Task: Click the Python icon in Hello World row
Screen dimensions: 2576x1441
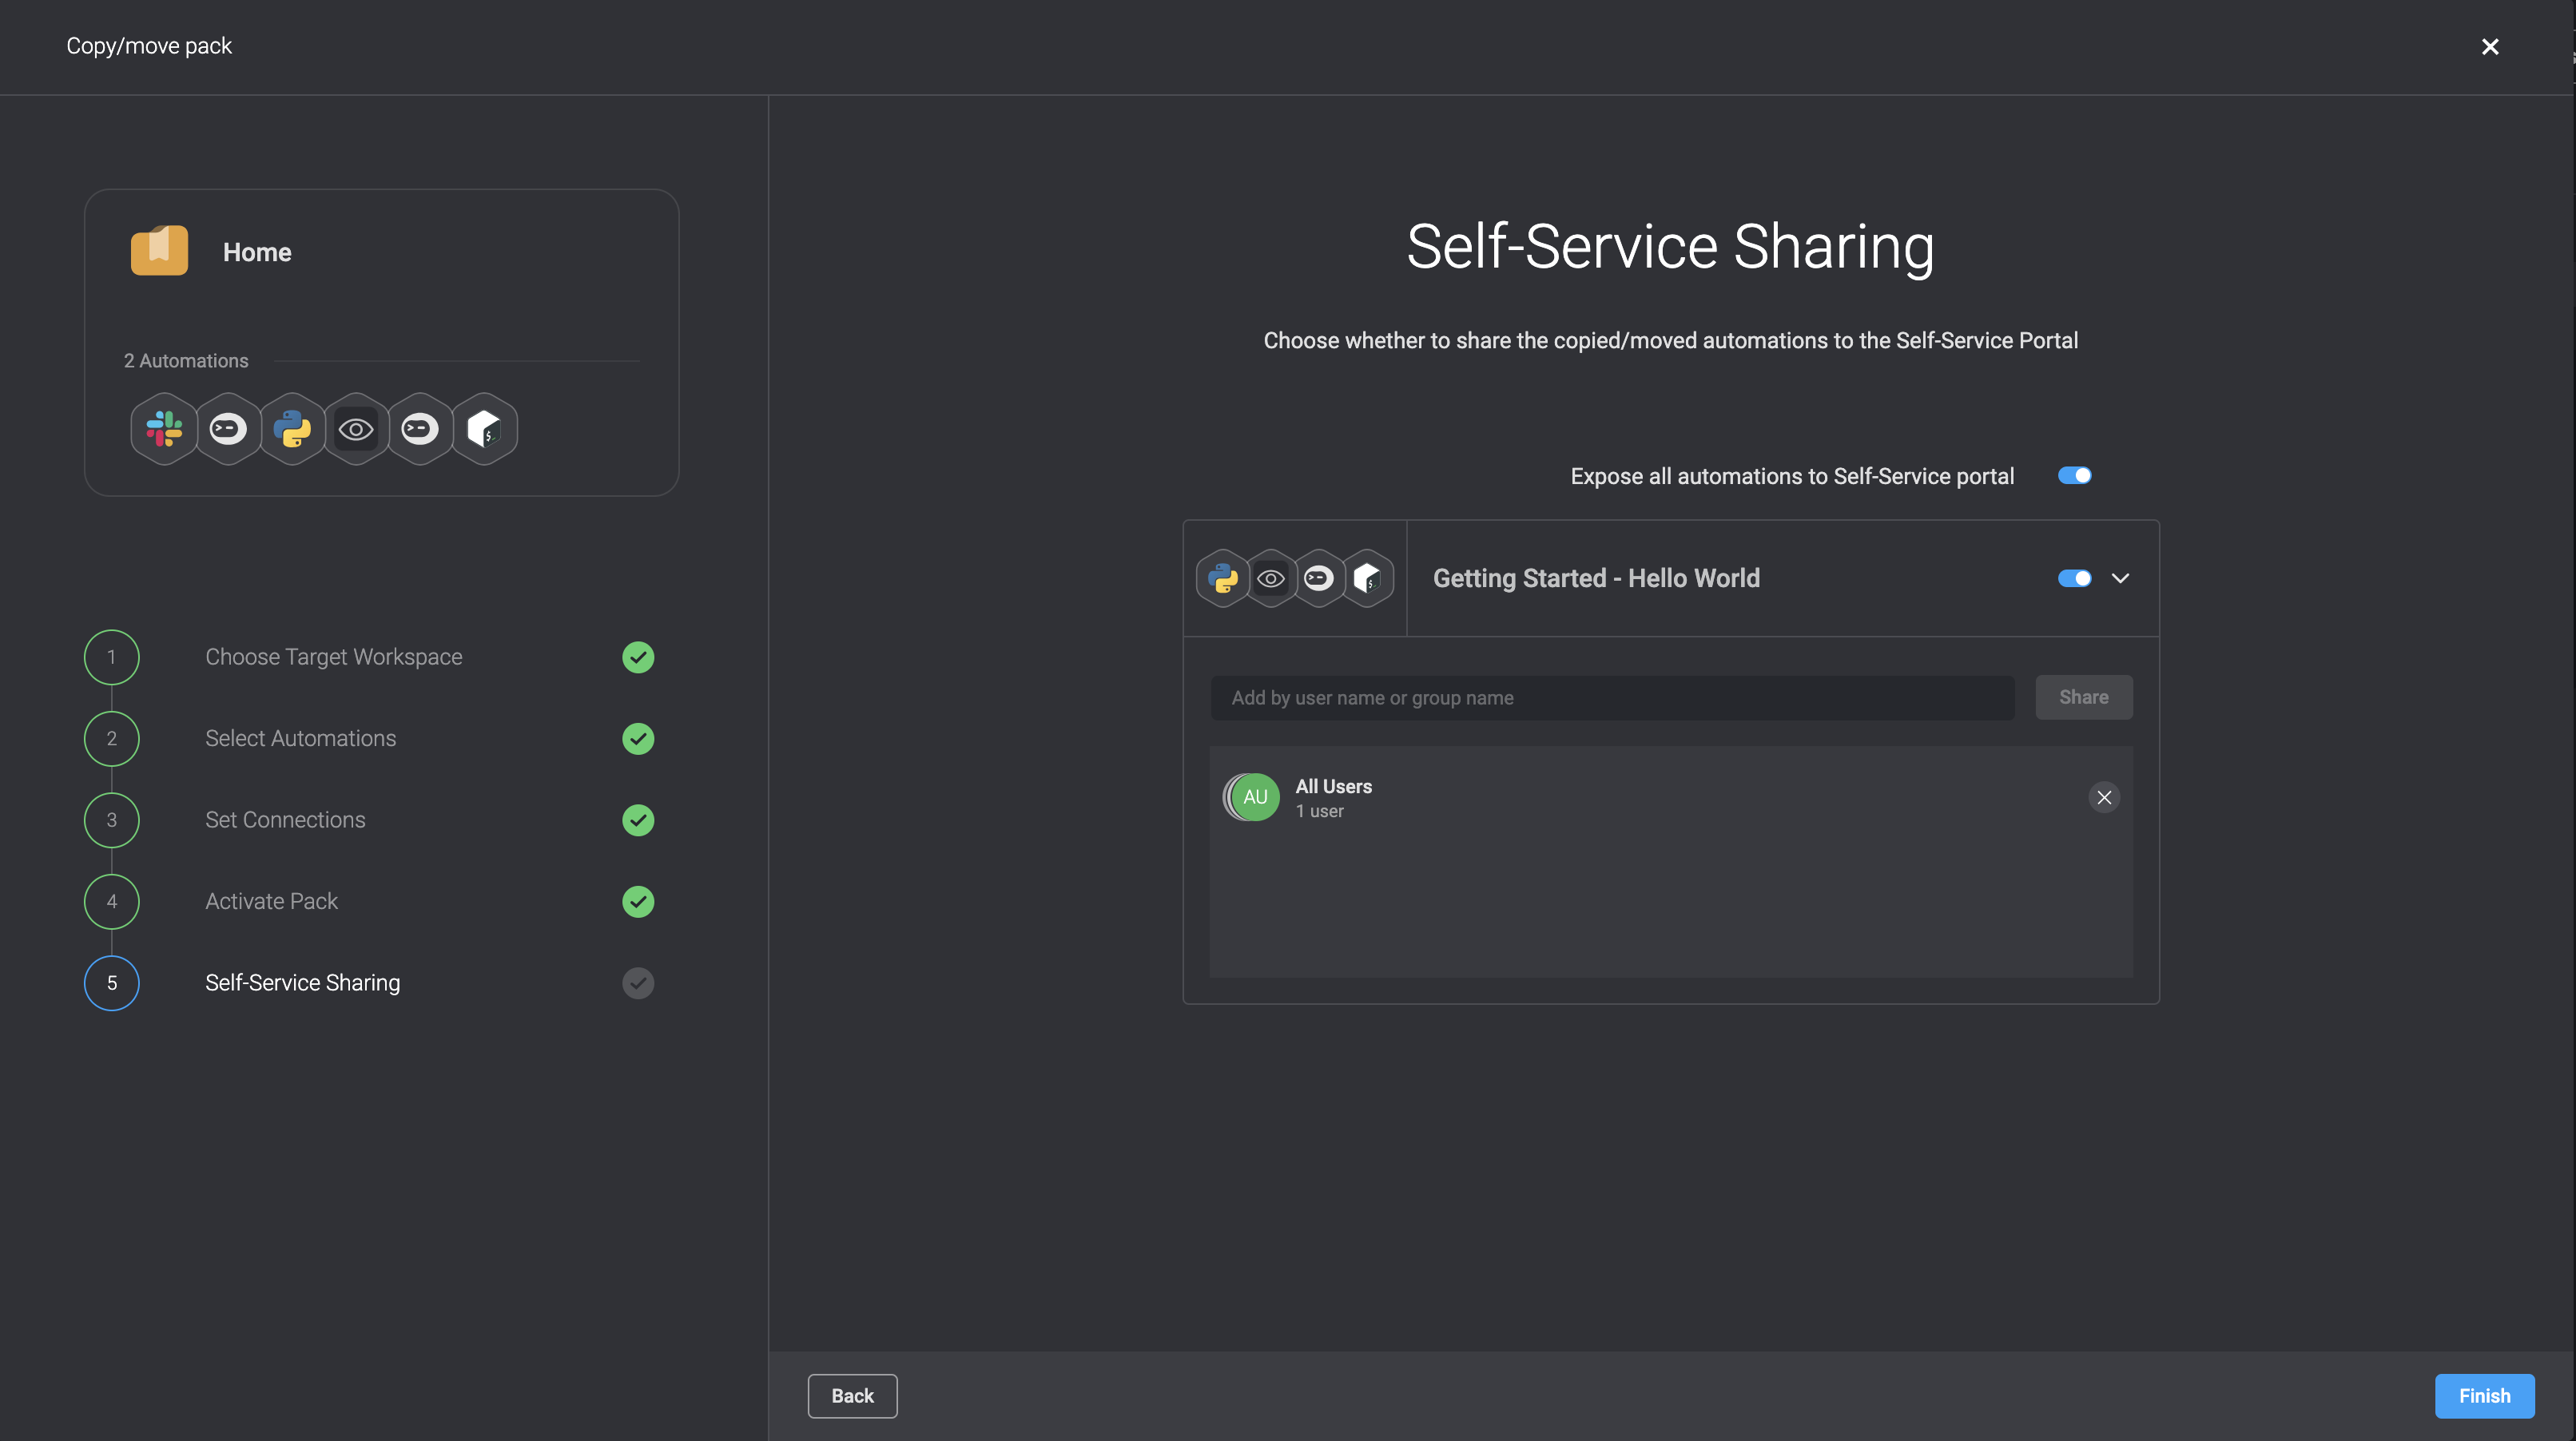Action: coord(1222,578)
